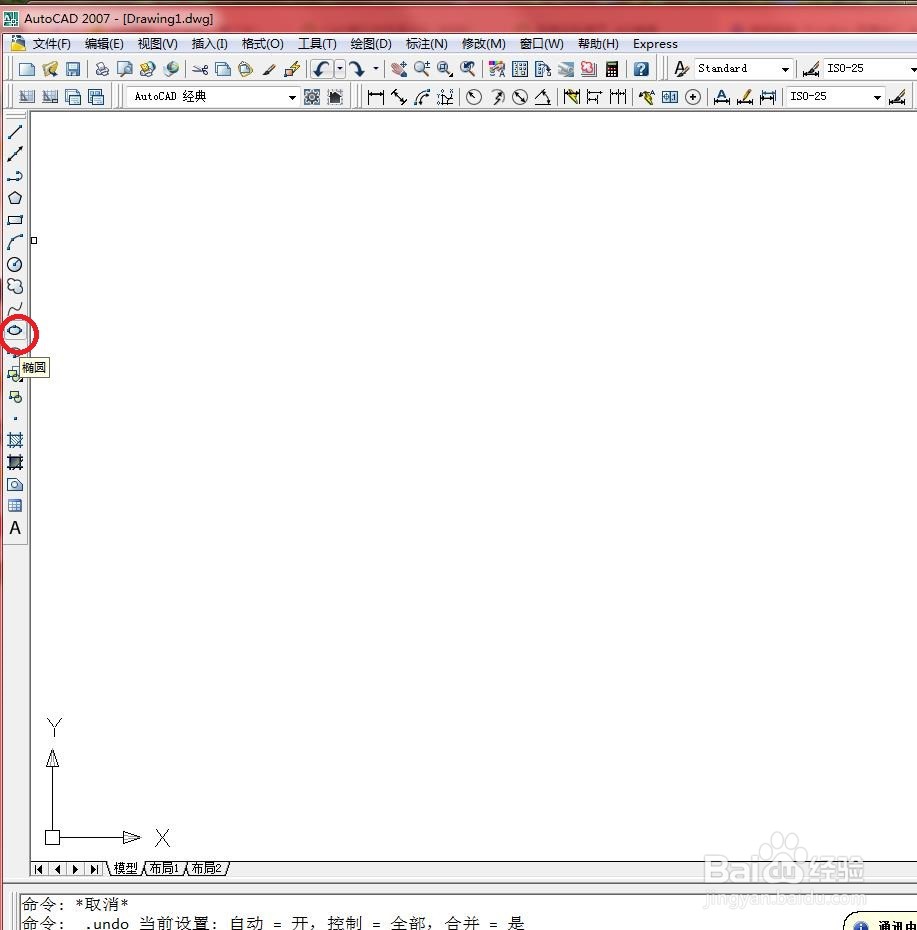
Task: Switch to the 布局2 tab
Action: pos(206,868)
